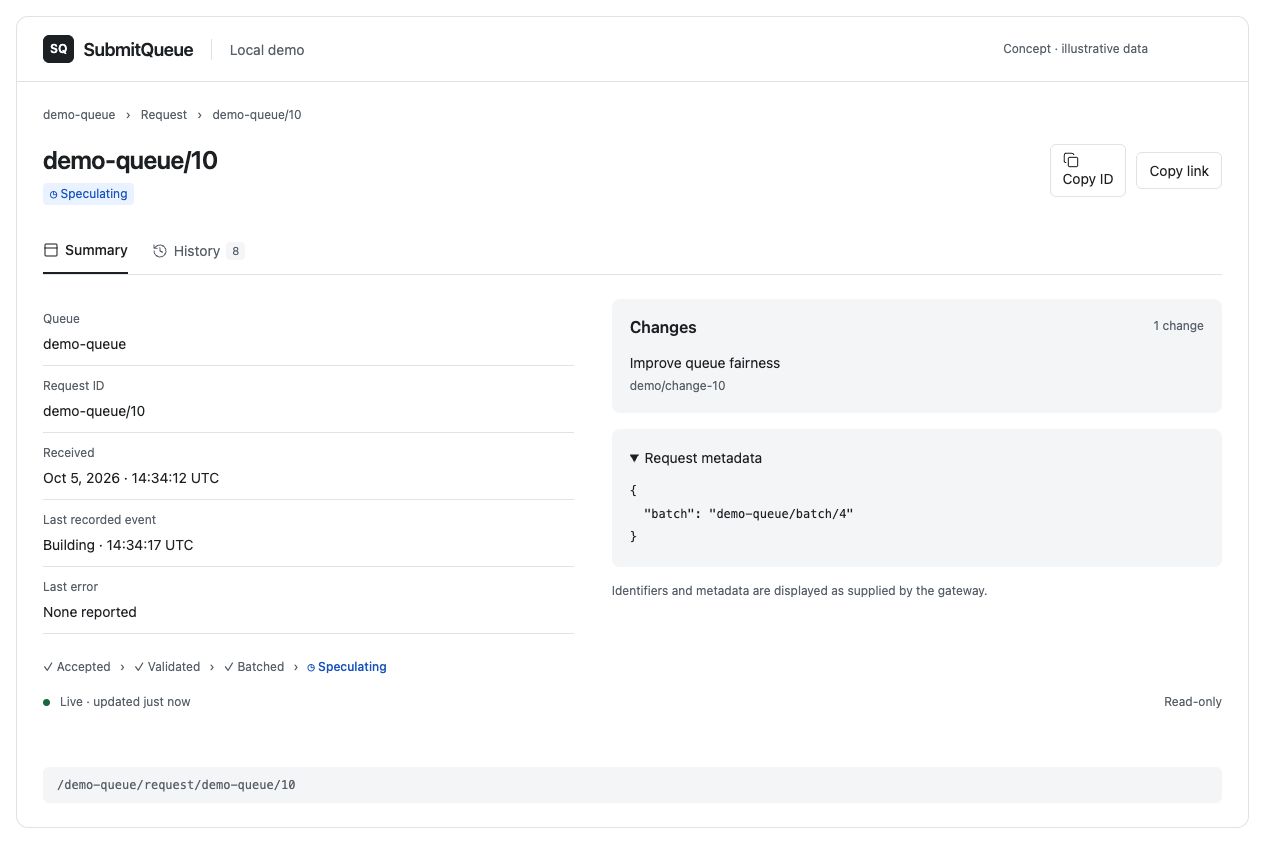Click the demo-queue/10 breadcrumb item
The image size is (1265, 845).
tap(257, 115)
